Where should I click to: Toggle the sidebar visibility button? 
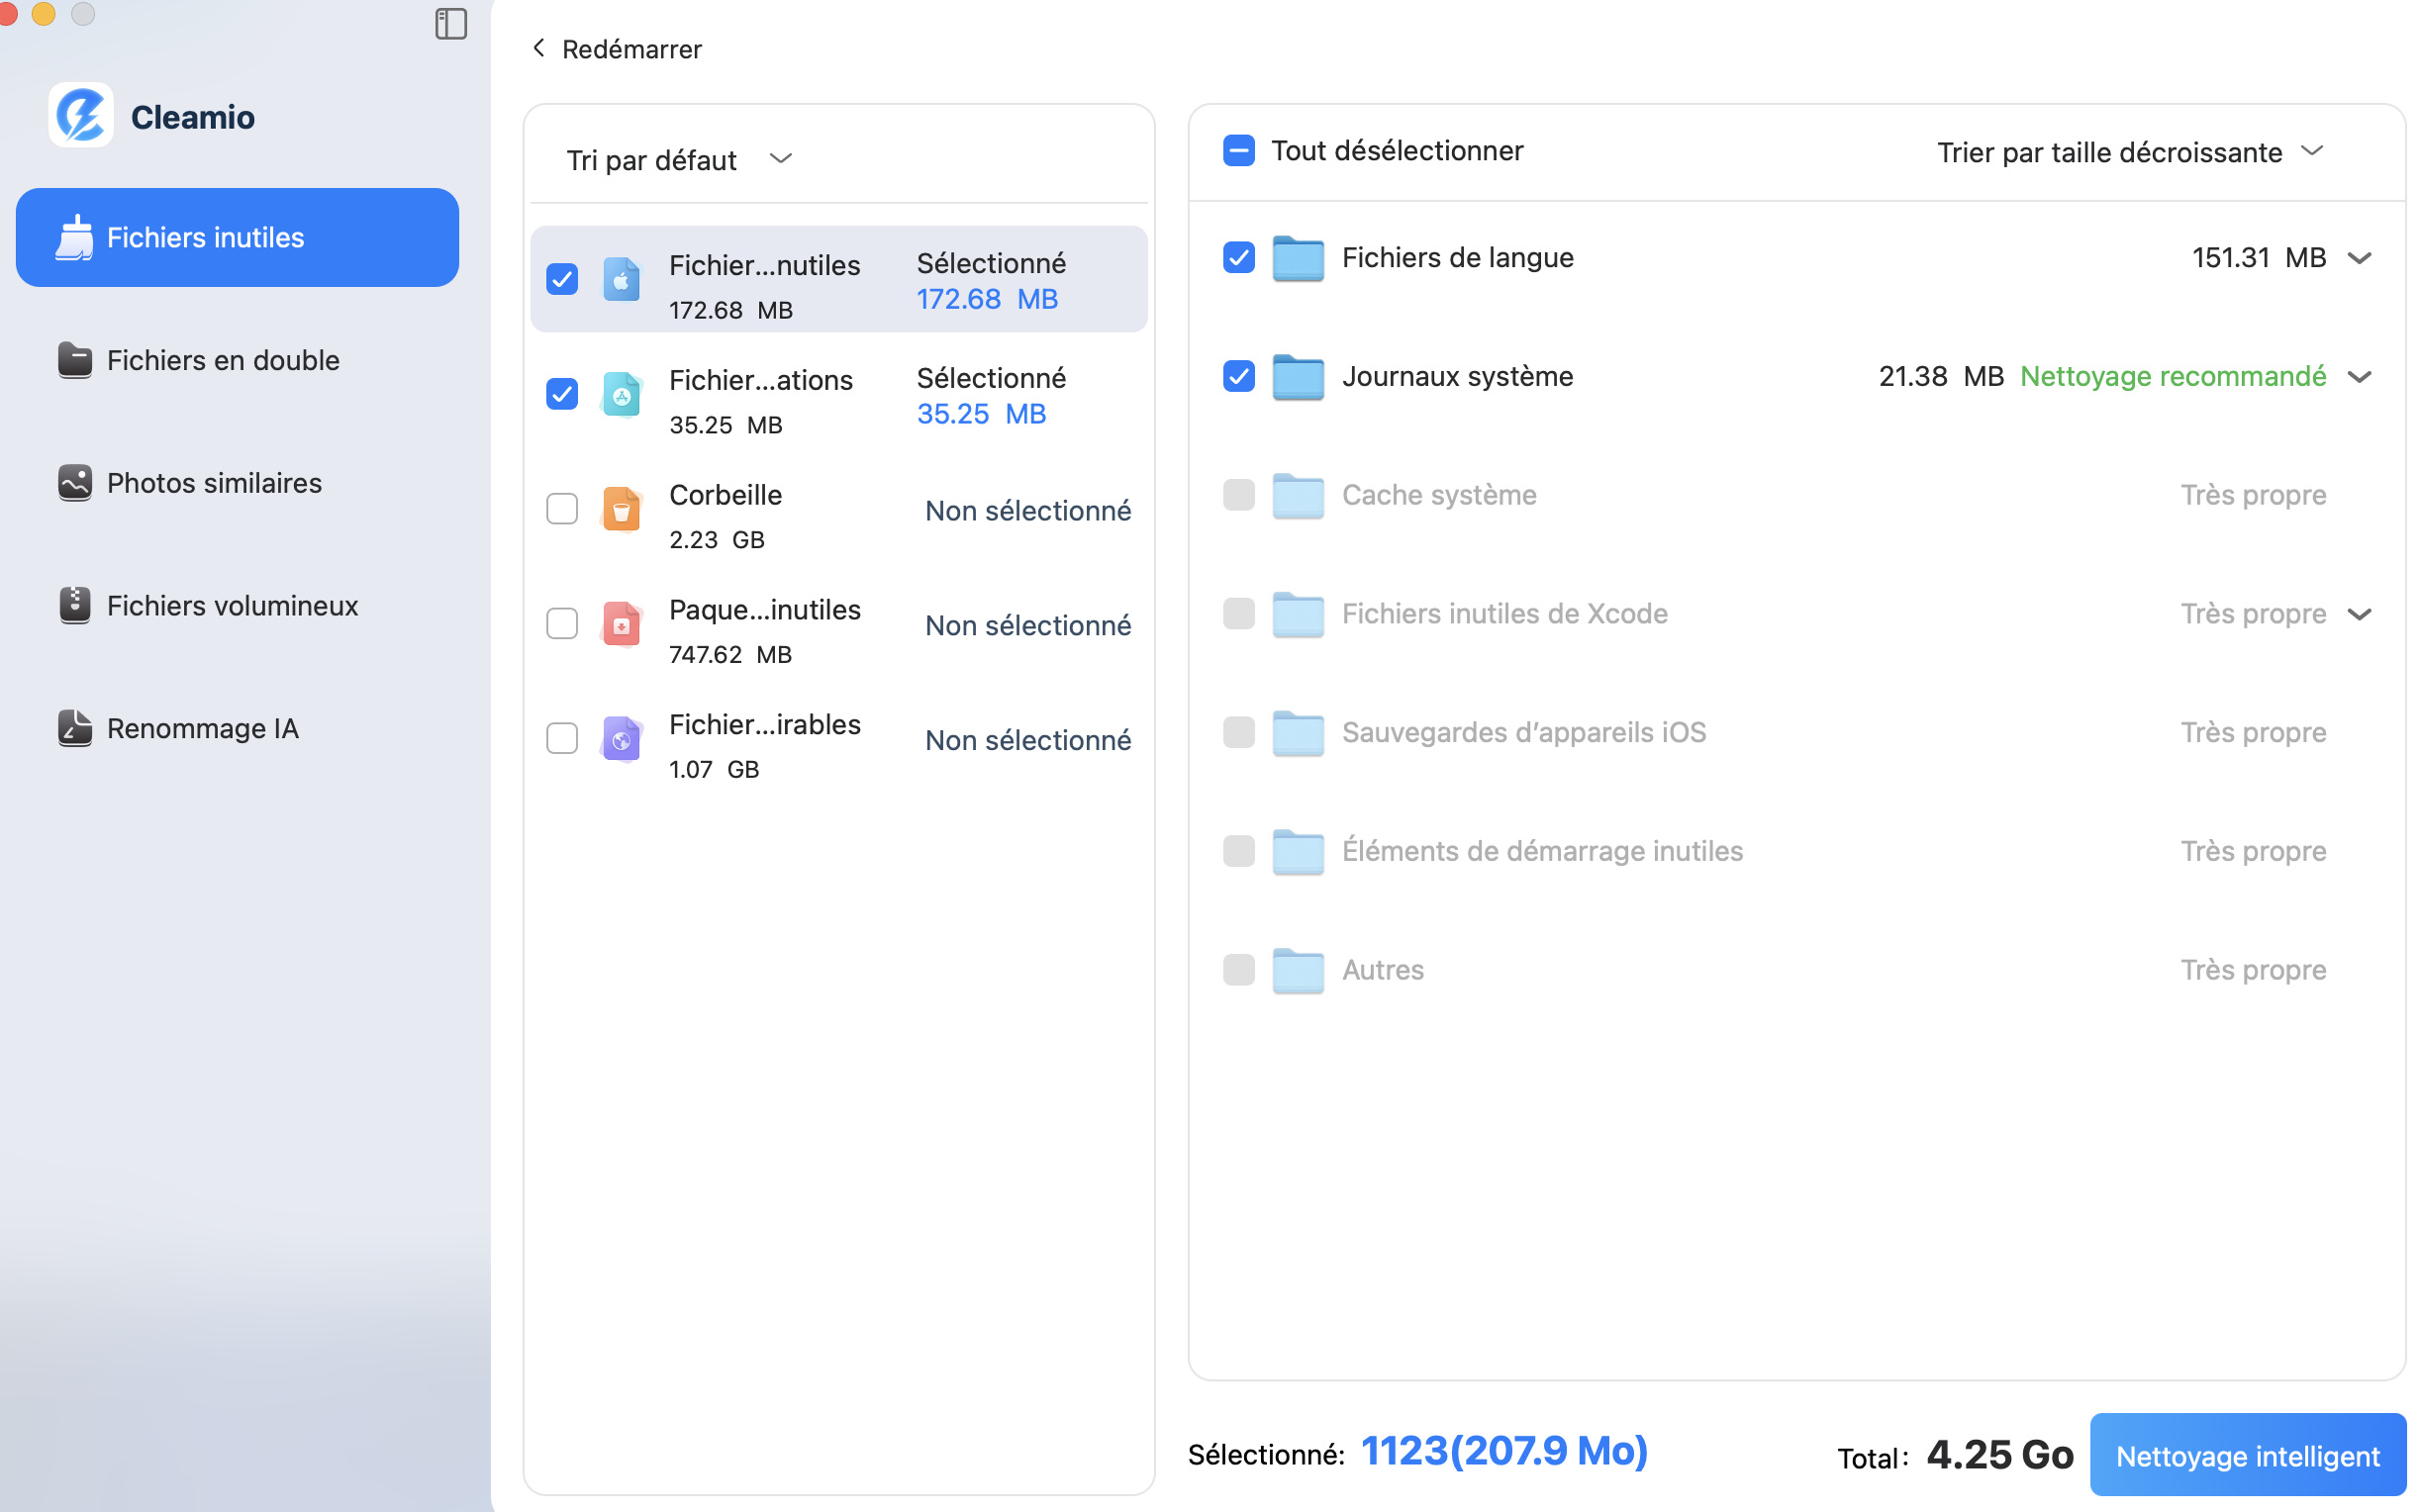click(452, 25)
